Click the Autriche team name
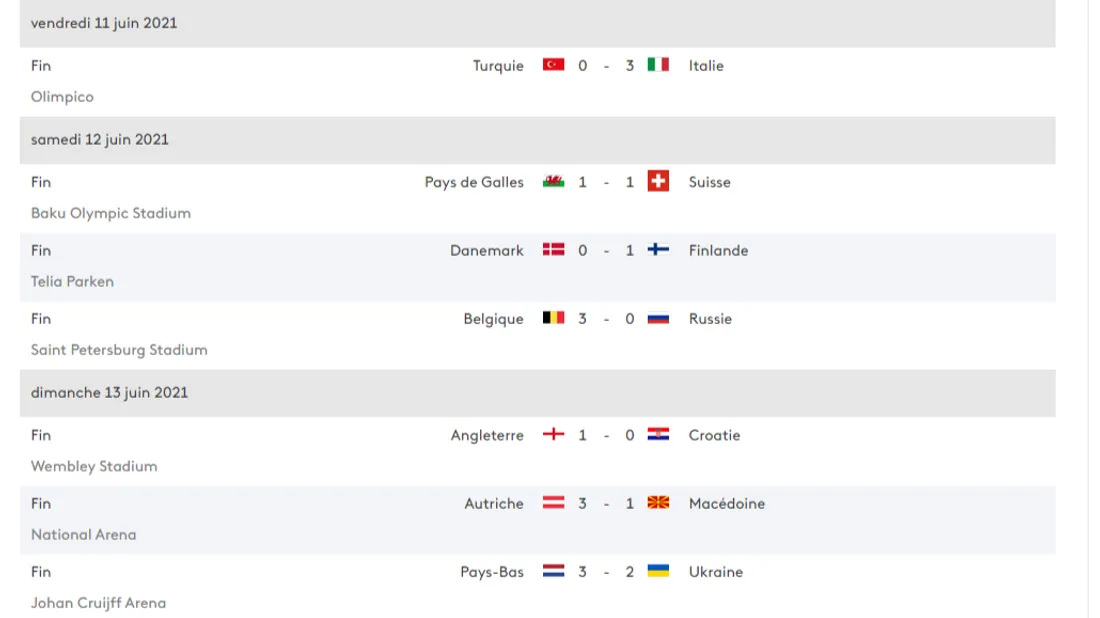 pos(494,503)
